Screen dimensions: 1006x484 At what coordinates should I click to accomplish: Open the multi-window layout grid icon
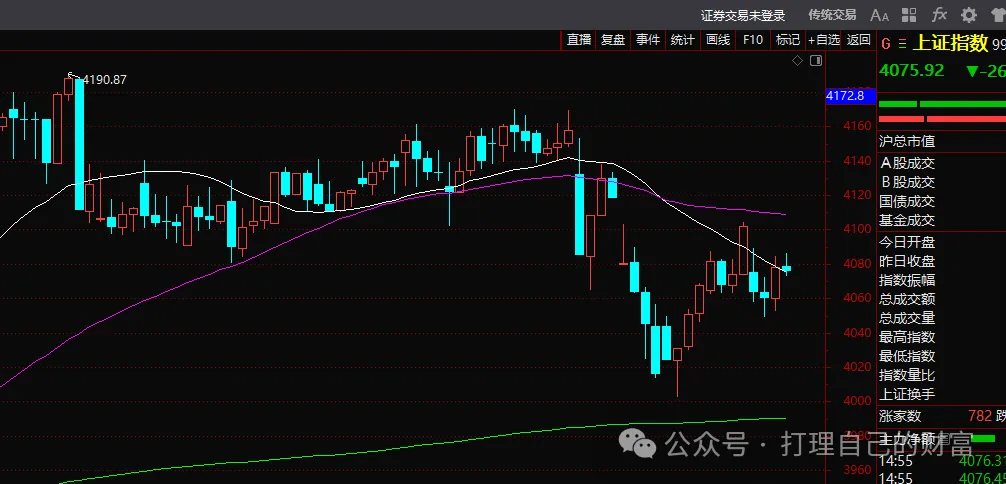click(909, 15)
